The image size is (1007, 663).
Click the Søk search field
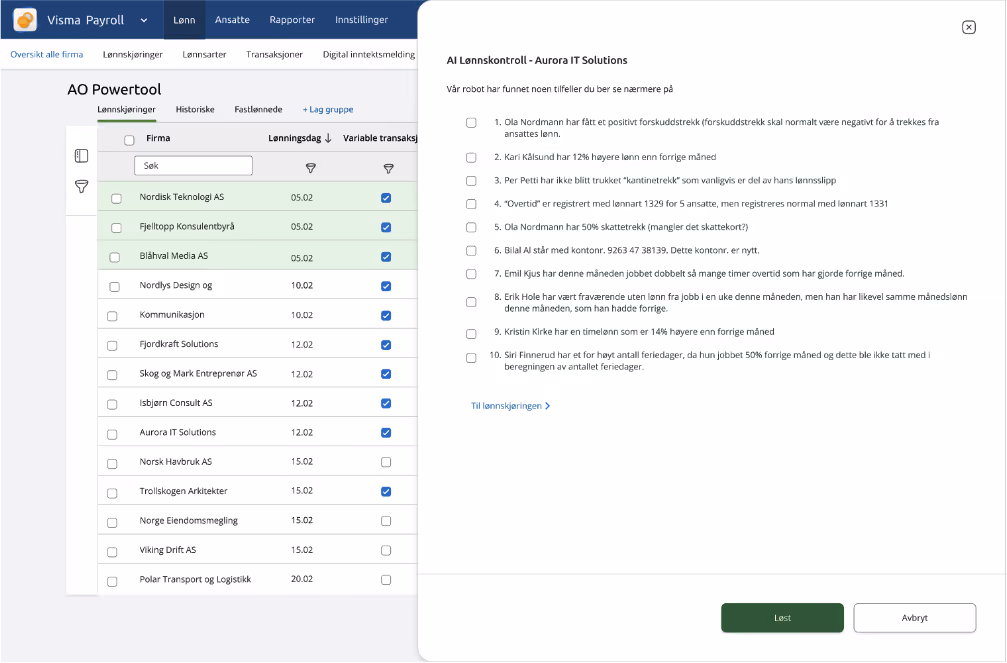click(x=193, y=166)
